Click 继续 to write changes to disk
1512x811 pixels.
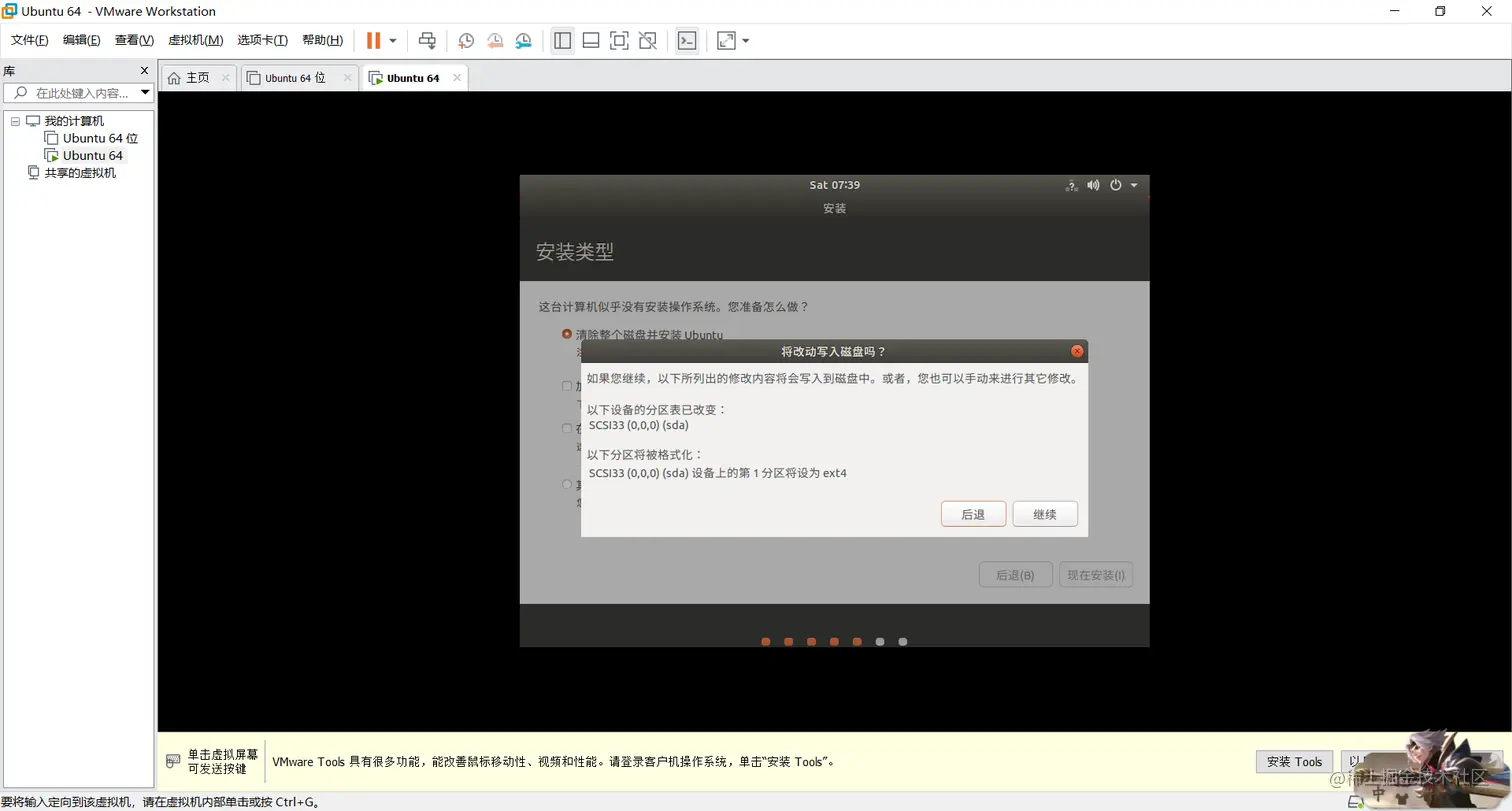tap(1045, 514)
